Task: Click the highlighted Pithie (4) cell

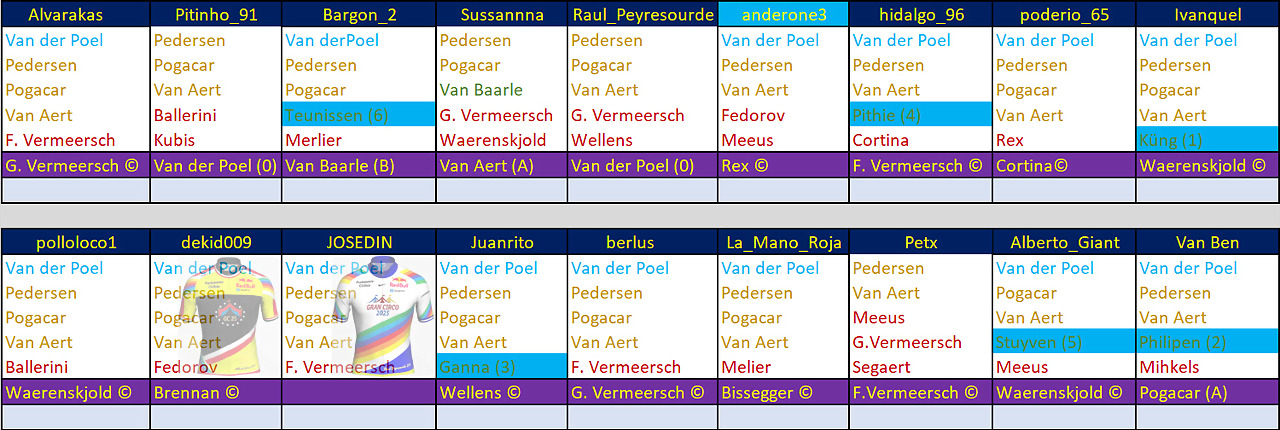Action: [x=920, y=115]
